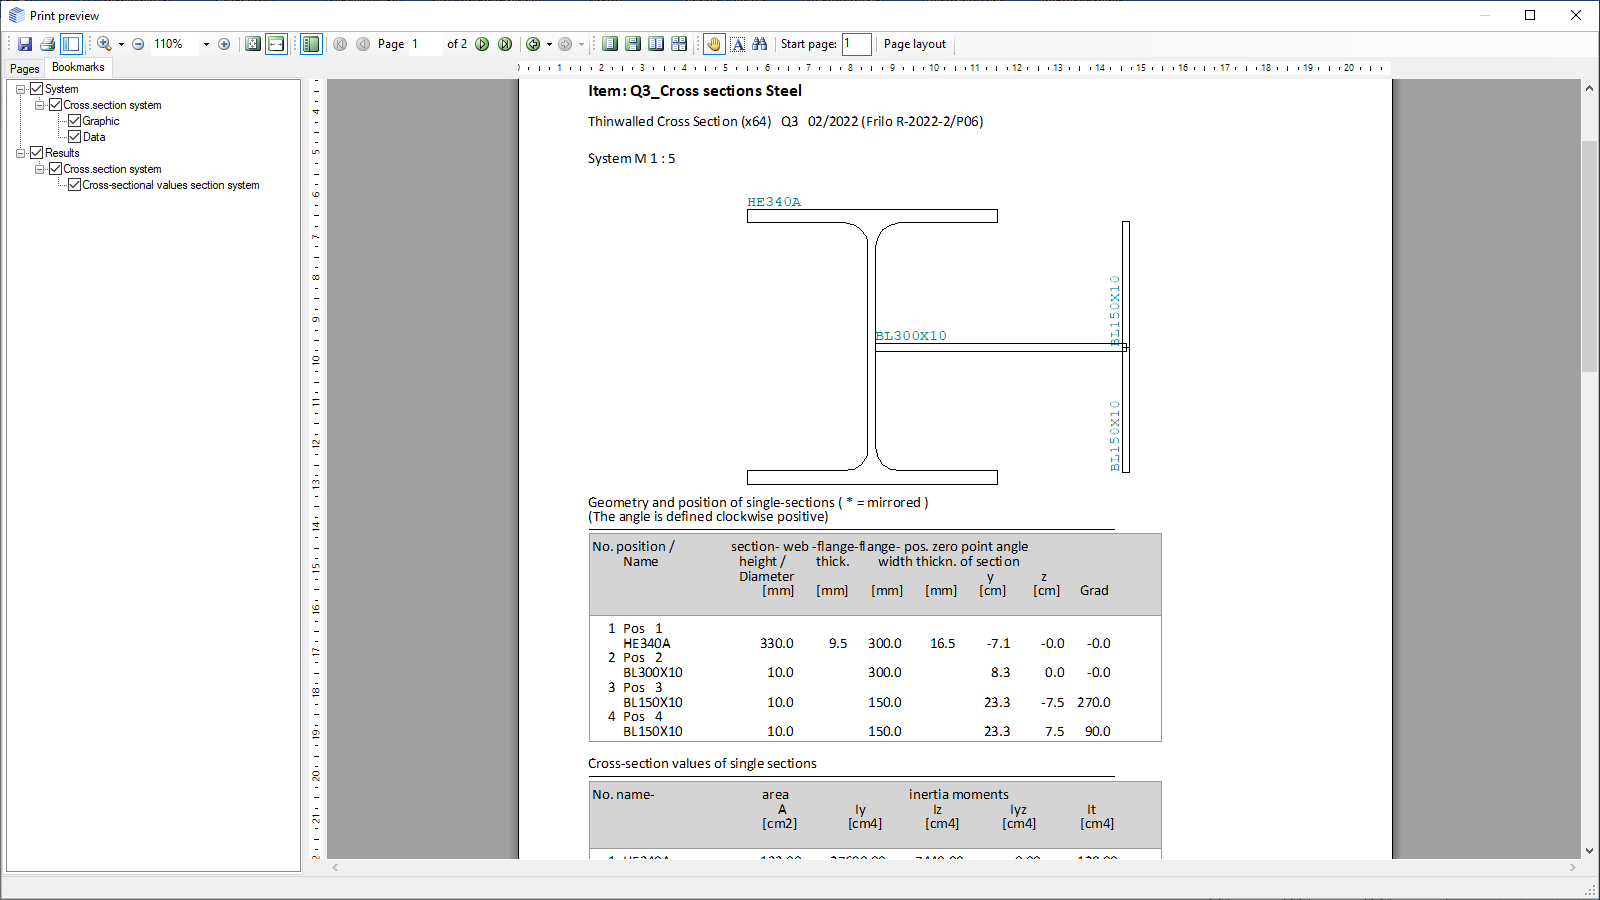Switch to the Bookmarks tab

78,67
